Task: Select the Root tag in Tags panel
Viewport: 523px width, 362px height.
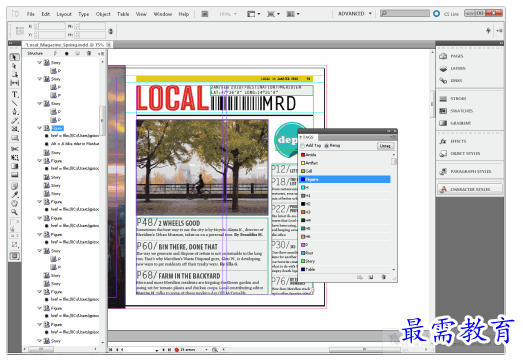Action: (x=345, y=253)
